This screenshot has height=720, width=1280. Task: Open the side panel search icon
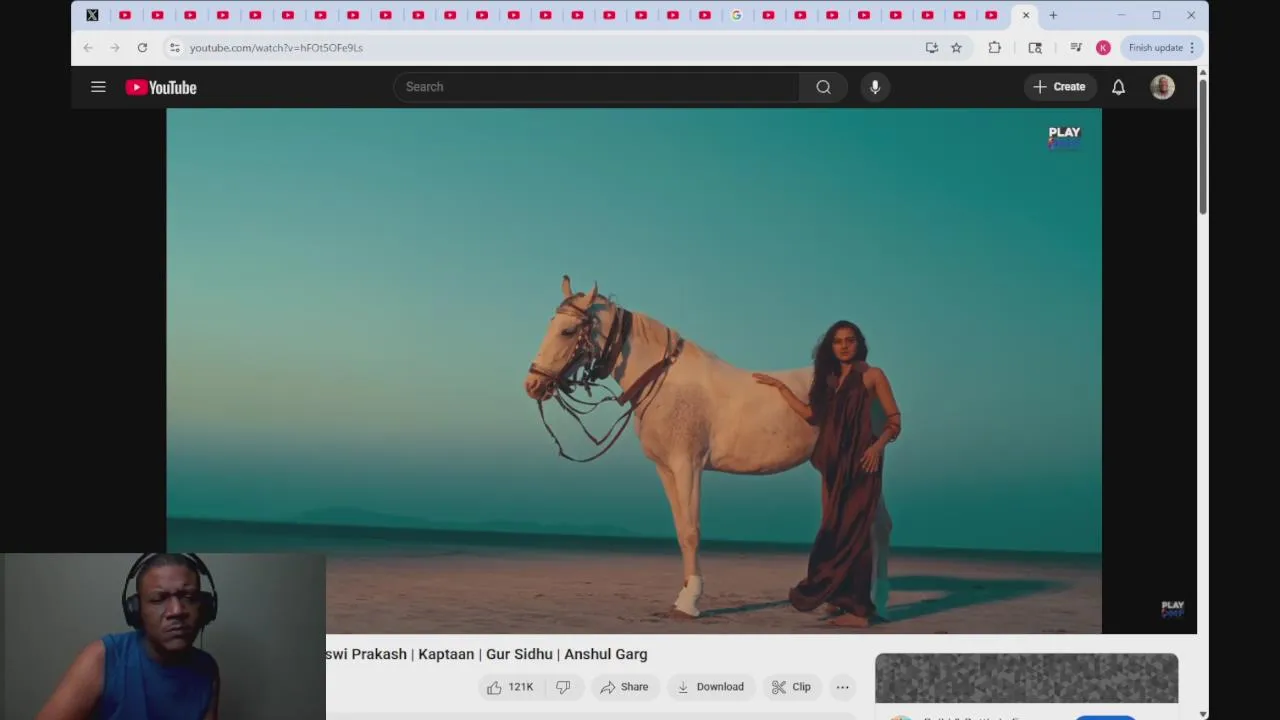click(1035, 47)
